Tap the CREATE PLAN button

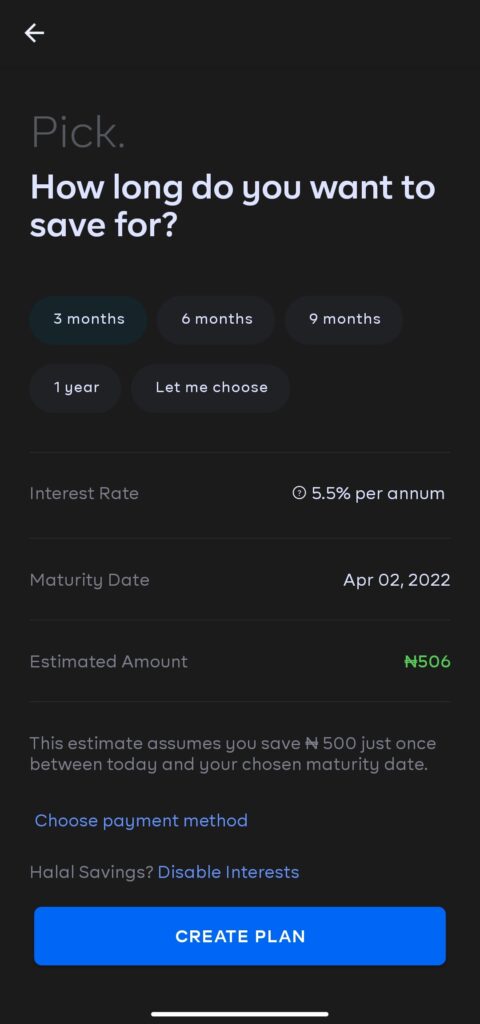tap(240, 936)
